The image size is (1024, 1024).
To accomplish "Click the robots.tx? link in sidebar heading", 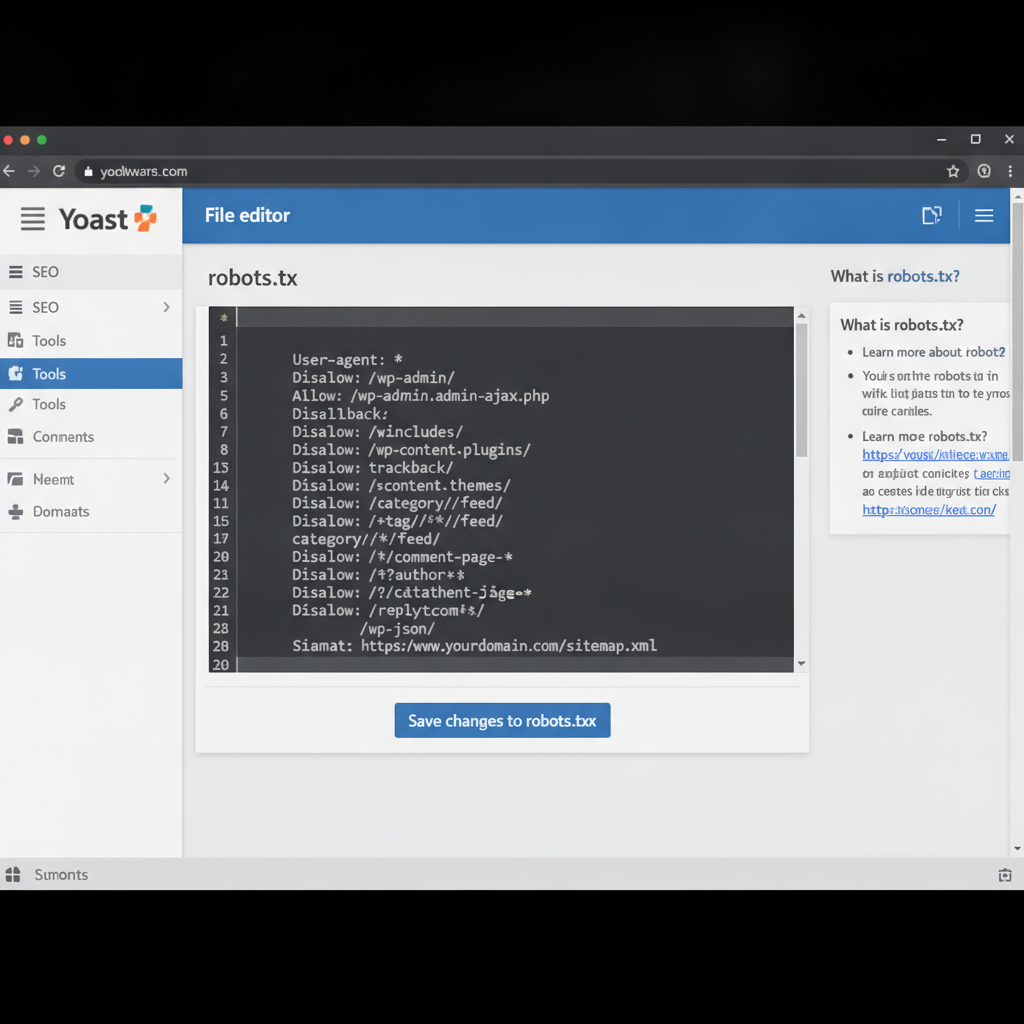I will pyautogui.click(x=923, y=276).
